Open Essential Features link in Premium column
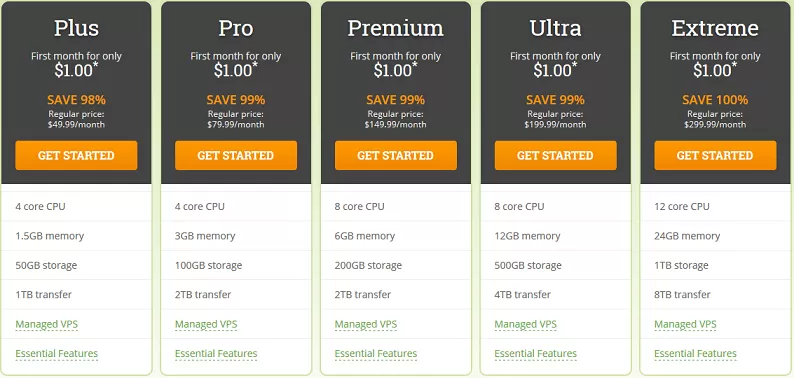This screenshot has width=794, height=378. coord(376,354)
